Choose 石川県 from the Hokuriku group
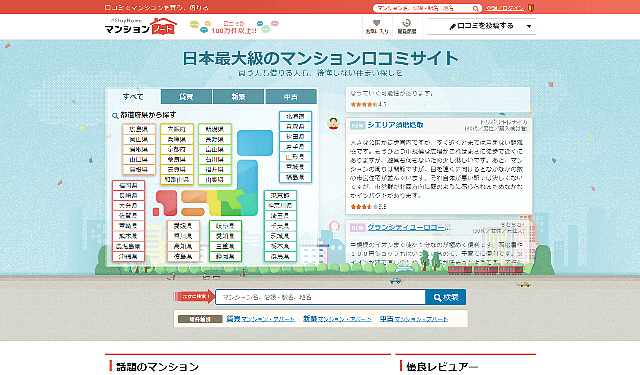640x375 pixels. (x=215, y=160)
